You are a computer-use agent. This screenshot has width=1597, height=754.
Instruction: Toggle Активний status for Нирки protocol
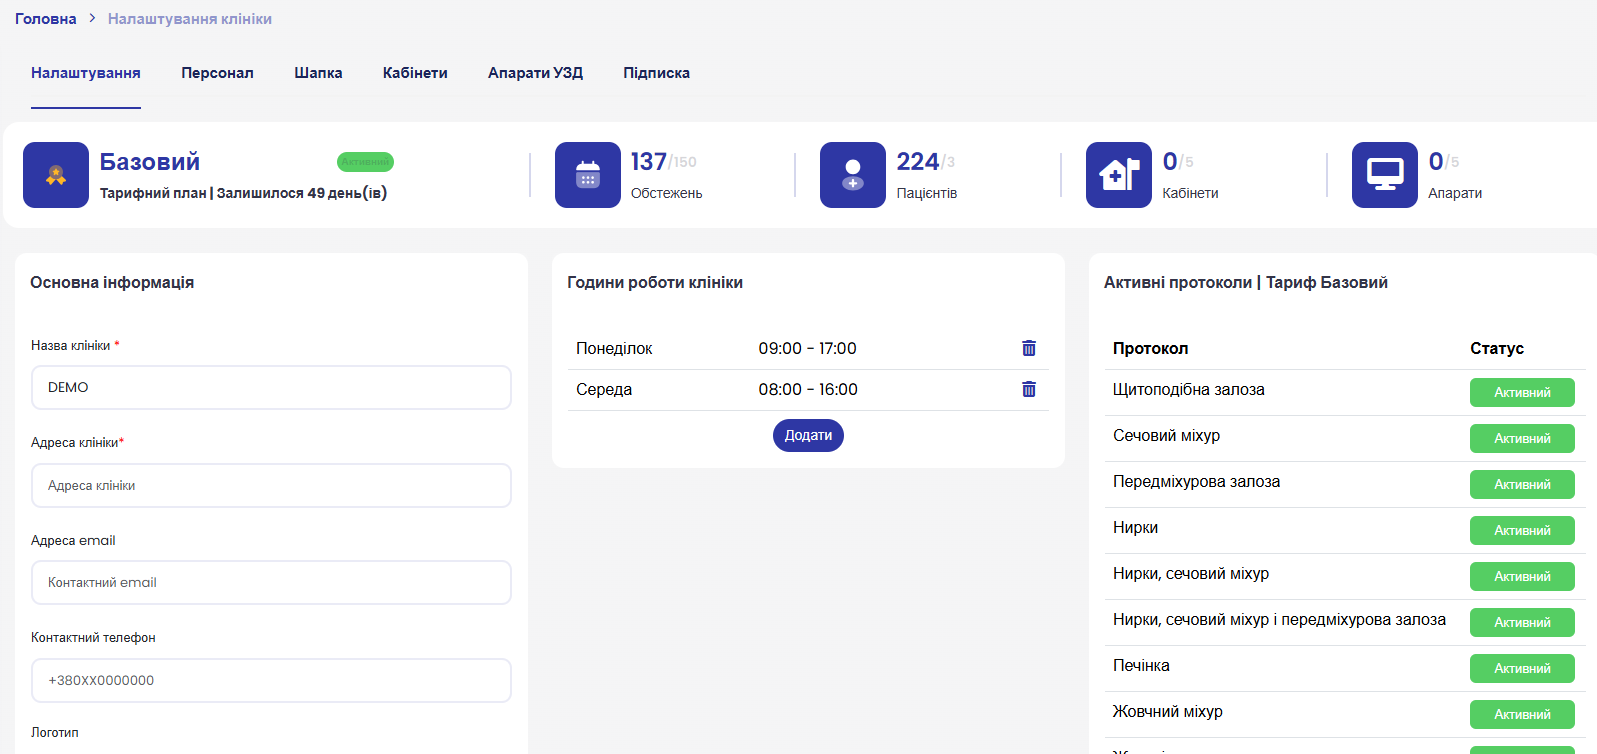point(1522,531)
